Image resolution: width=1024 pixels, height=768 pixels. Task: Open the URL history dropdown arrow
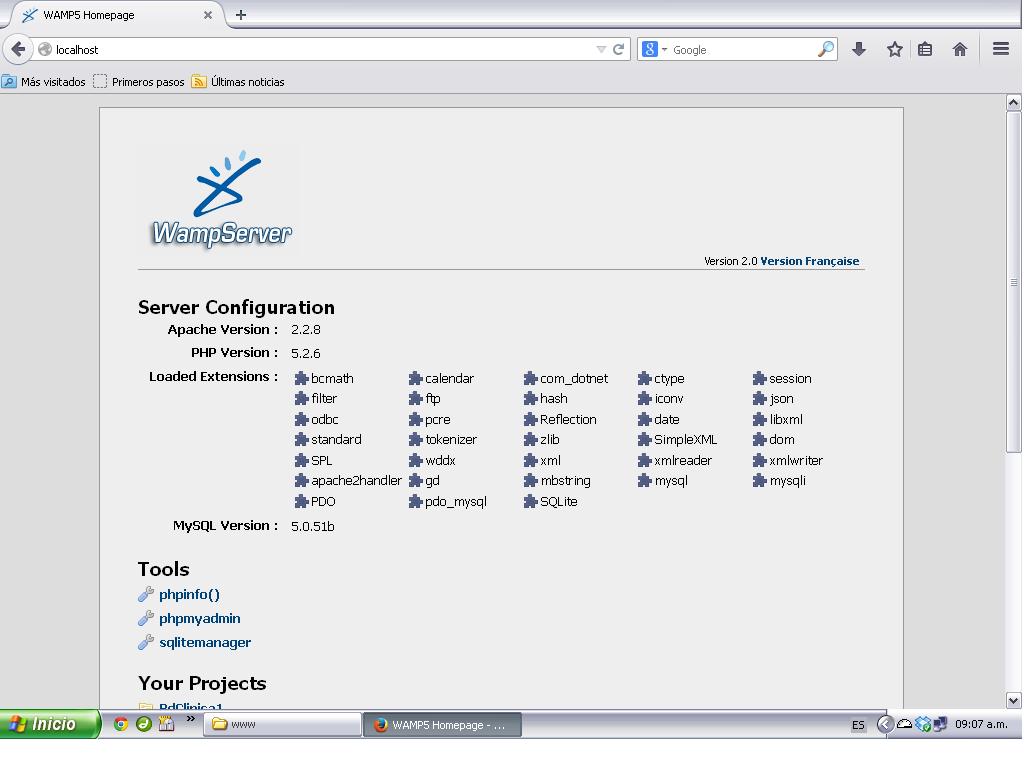[601, 50]
